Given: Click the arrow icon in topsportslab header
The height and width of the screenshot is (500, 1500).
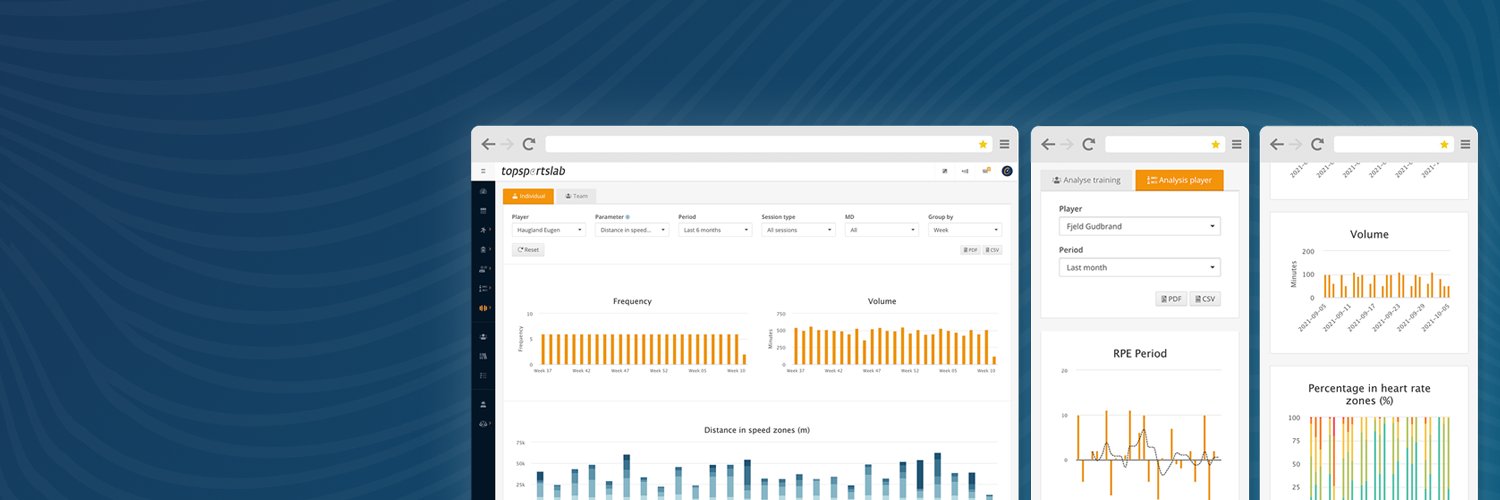Looking at the screenshot, I should pos(945,171).
